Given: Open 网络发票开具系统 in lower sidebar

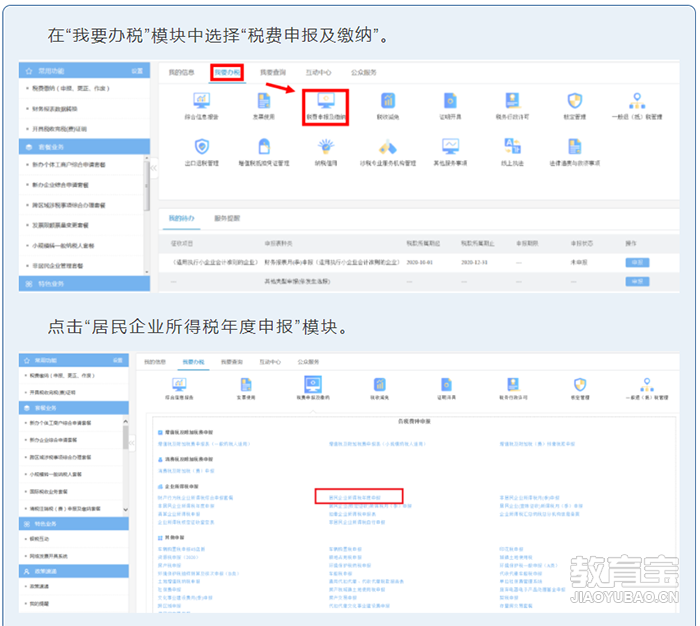Looking at the screenshot, I should [48, 556].
